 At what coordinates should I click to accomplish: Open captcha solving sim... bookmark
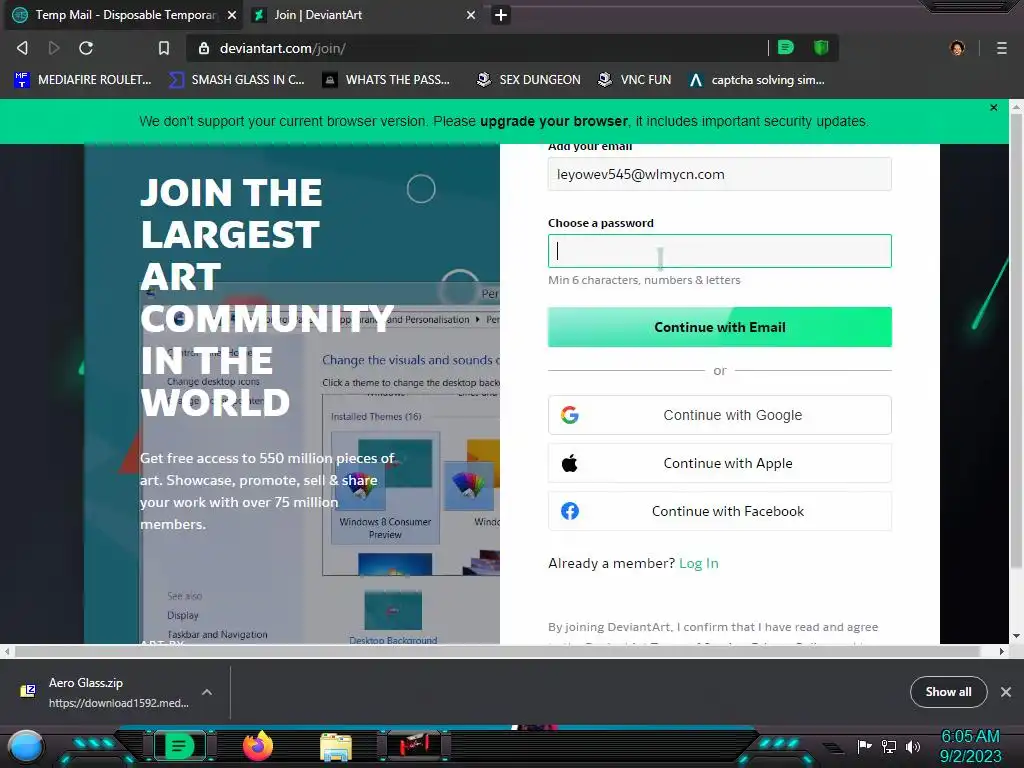757,80
